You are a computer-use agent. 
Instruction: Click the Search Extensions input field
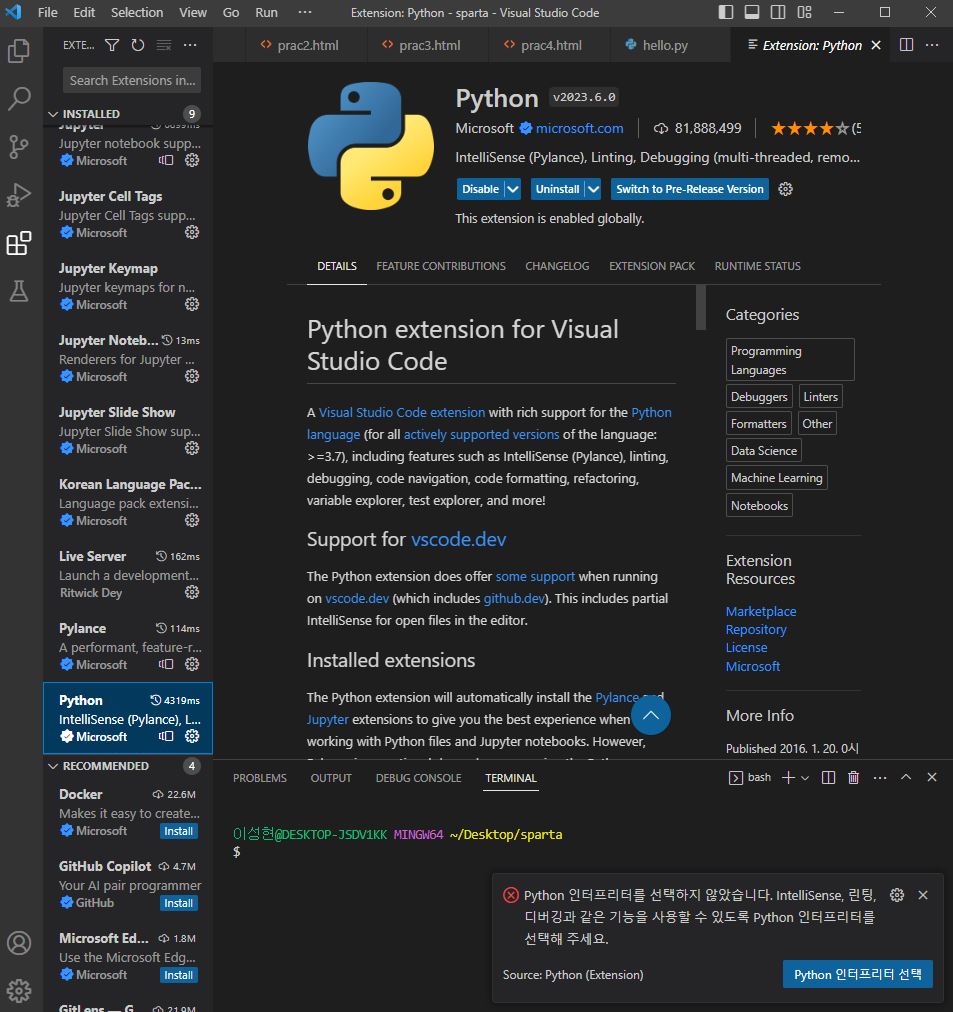[x=132, y=81]
